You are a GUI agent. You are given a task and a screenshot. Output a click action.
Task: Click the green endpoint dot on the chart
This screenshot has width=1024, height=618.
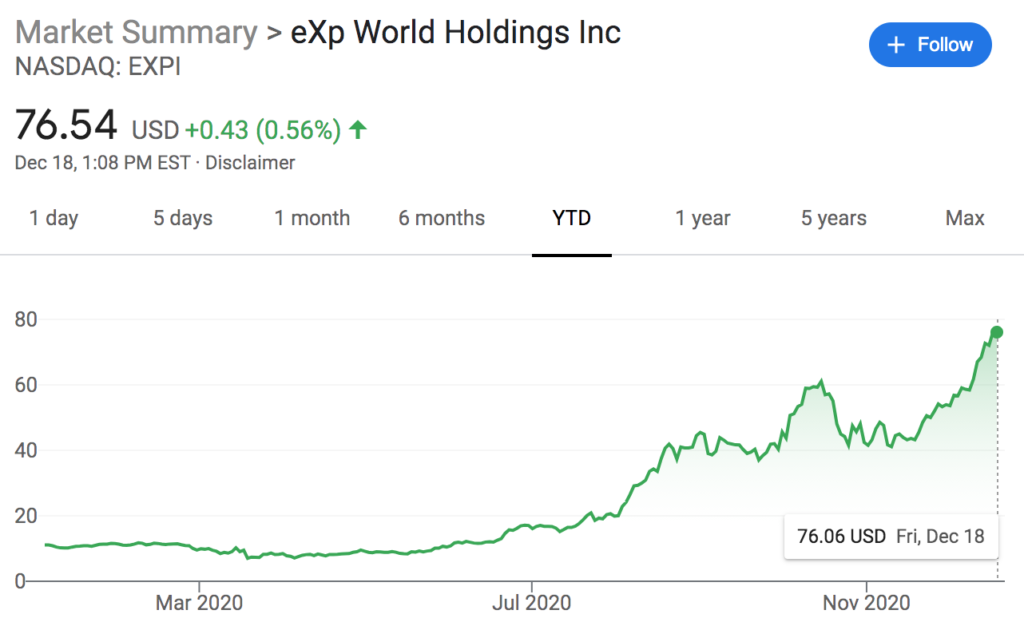pos(996,332)
